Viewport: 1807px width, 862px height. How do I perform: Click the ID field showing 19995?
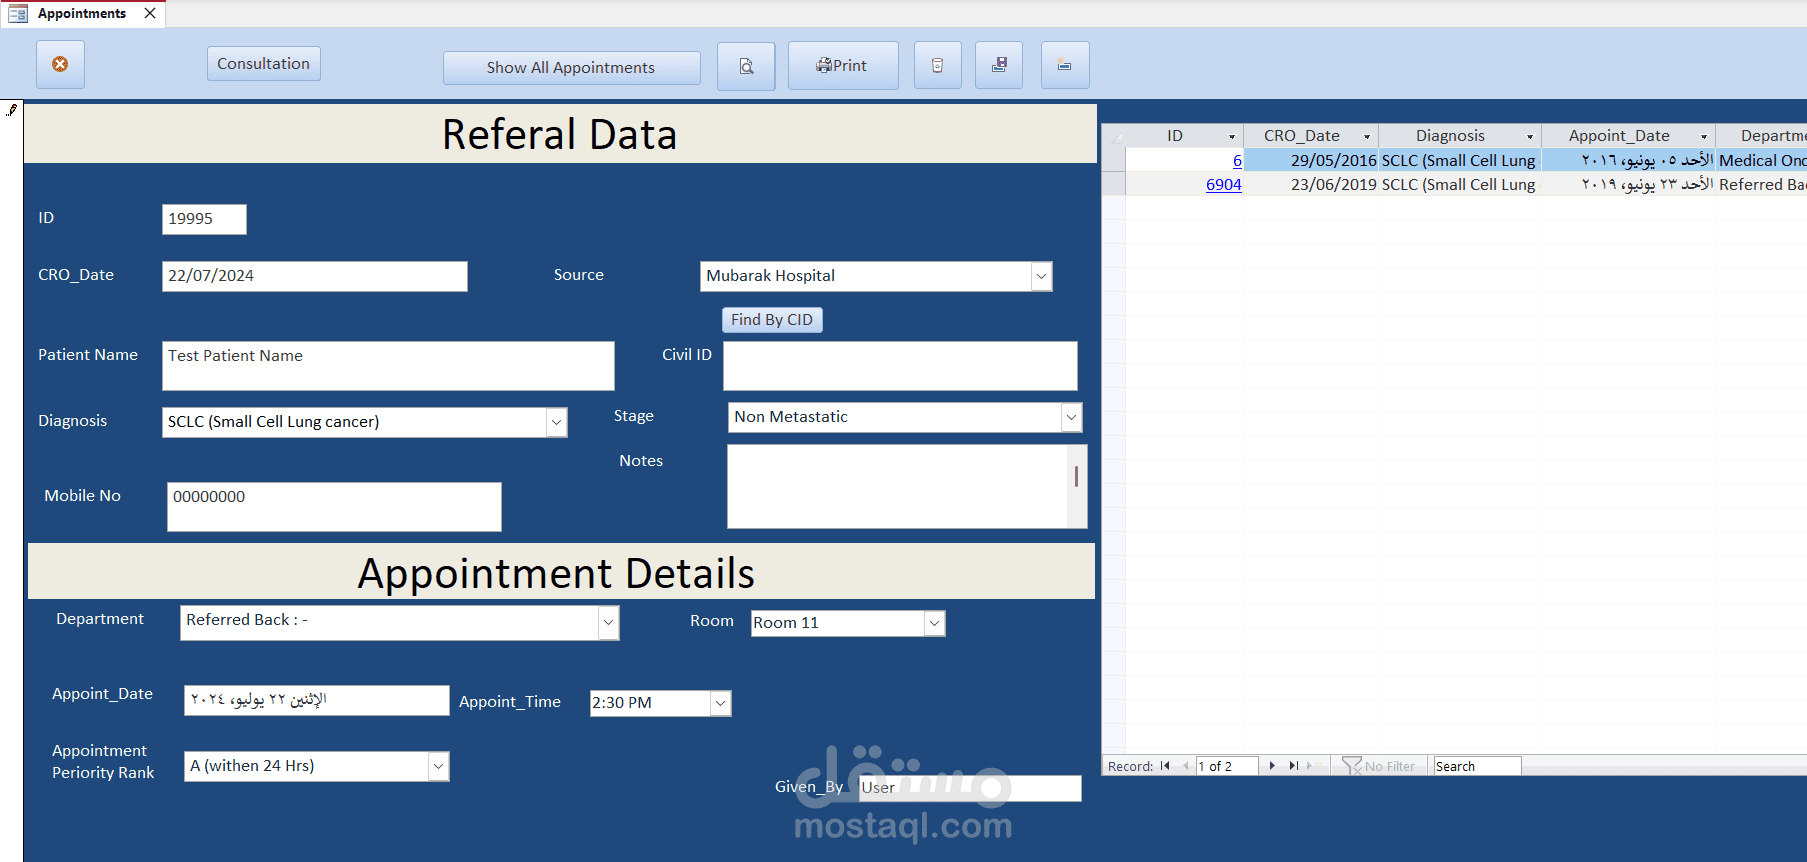pos(204,220)
